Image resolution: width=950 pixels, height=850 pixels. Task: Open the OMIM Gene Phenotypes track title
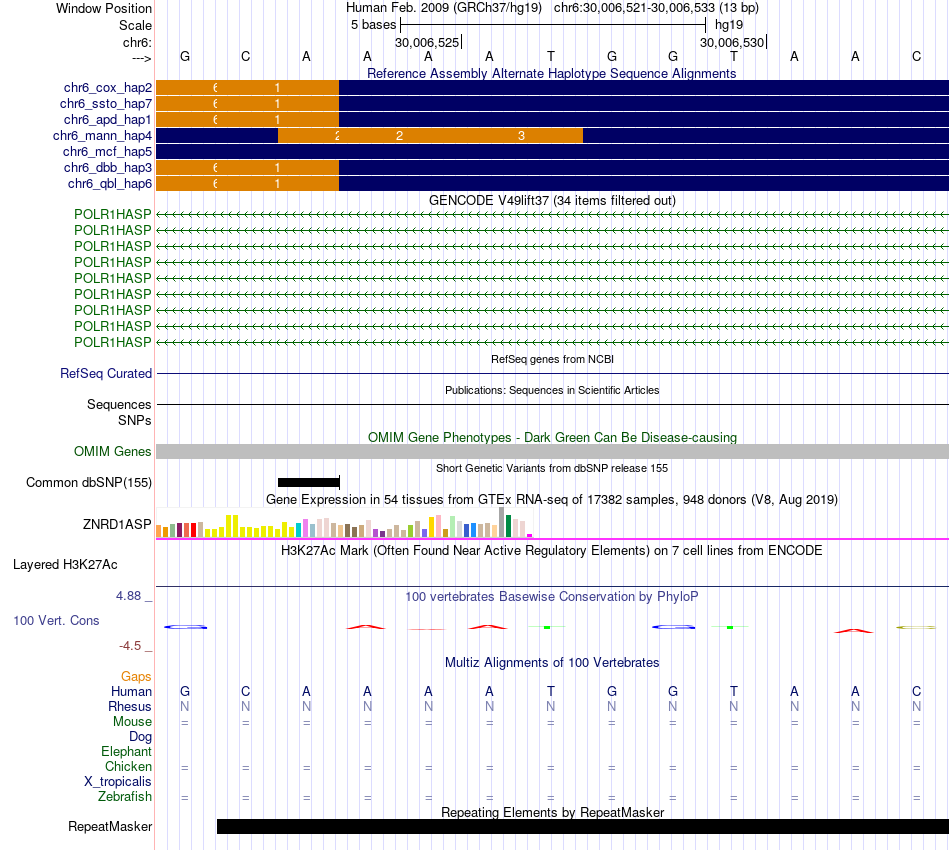pyautogui.click(x=552, y=437)
